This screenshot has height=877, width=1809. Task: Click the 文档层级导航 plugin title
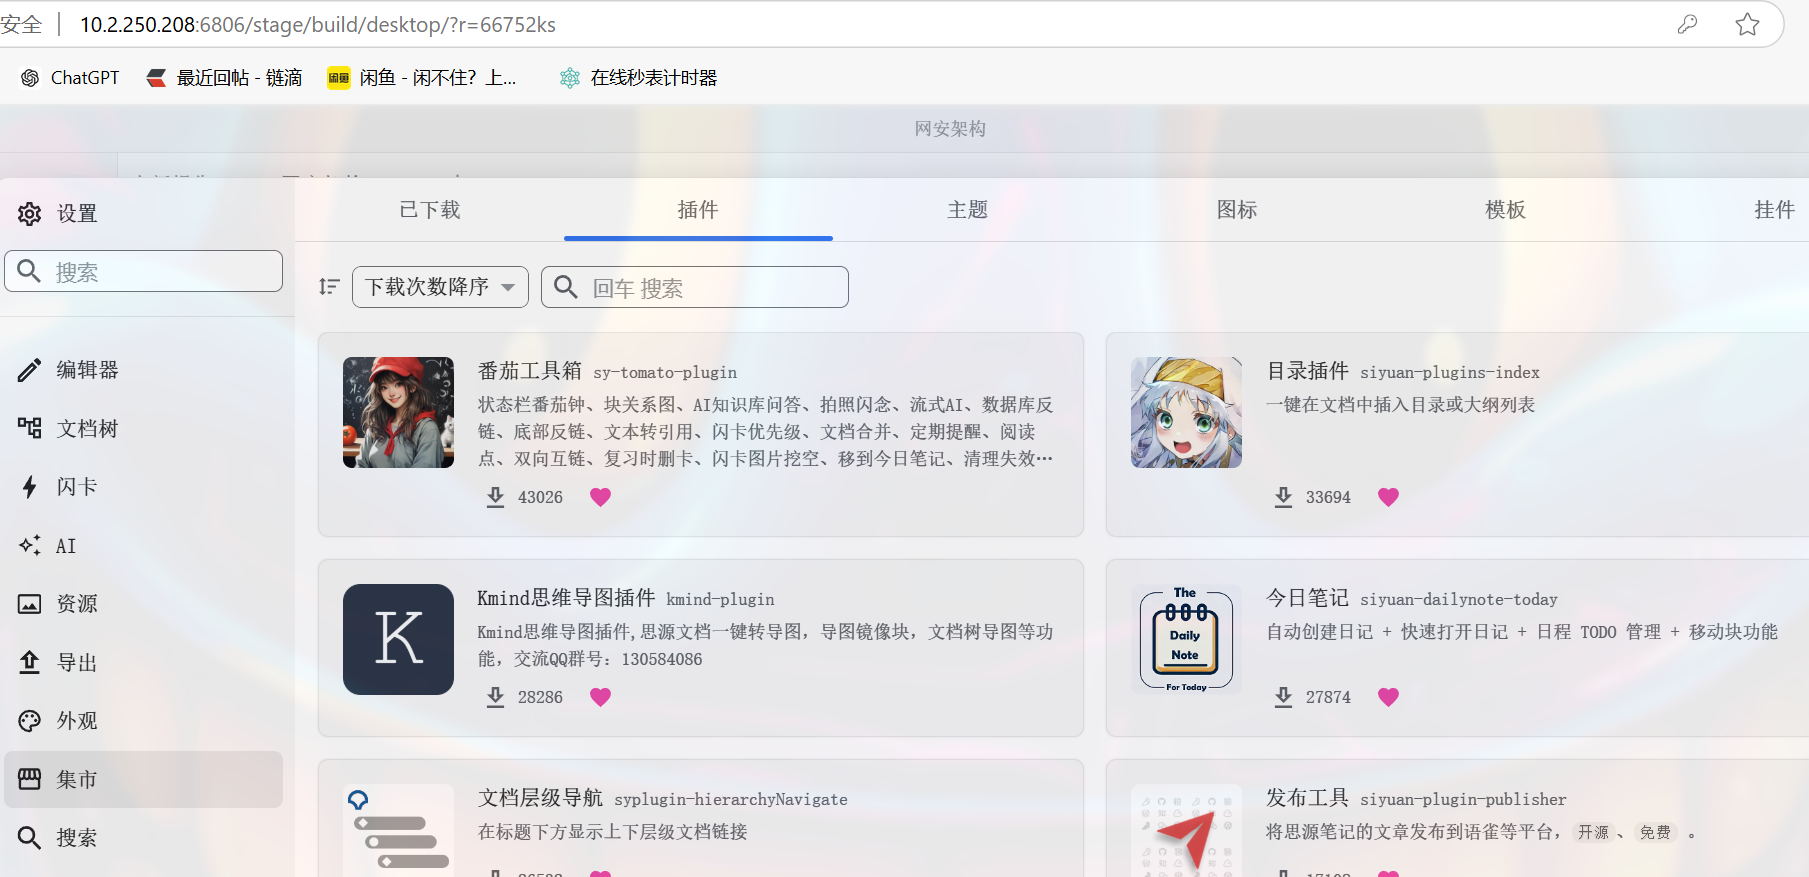(540, 798)
